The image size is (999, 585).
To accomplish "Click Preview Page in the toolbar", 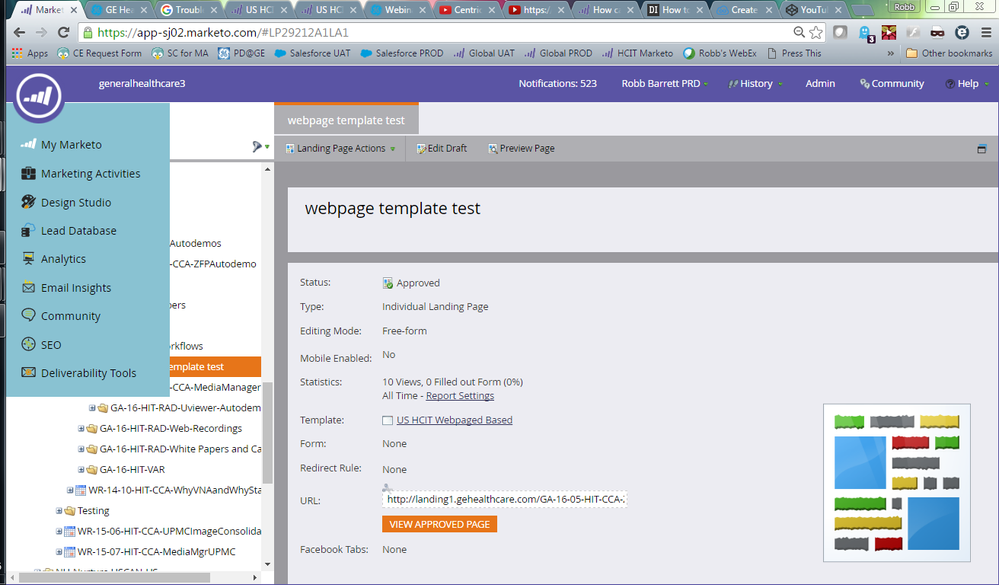I will pos(521,148).
